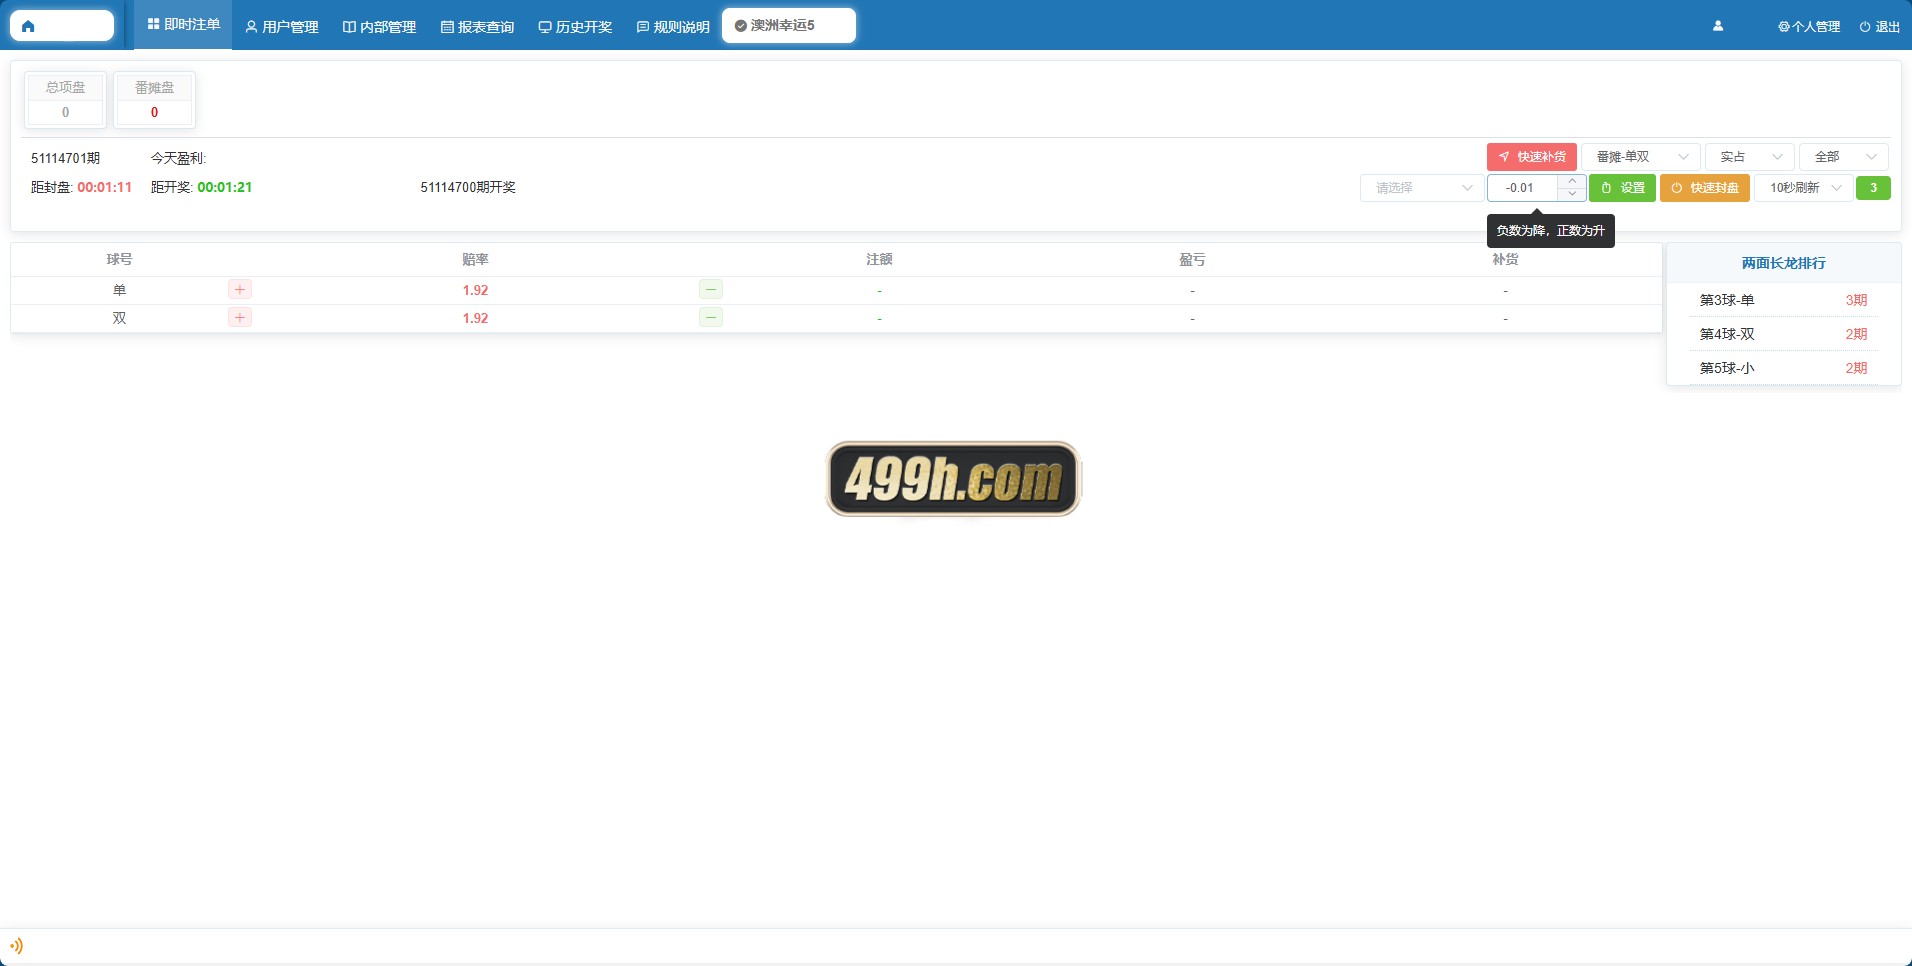Screen dimensions: 1912x966
Task: Click the home icon button
Action: click(28, 26)
